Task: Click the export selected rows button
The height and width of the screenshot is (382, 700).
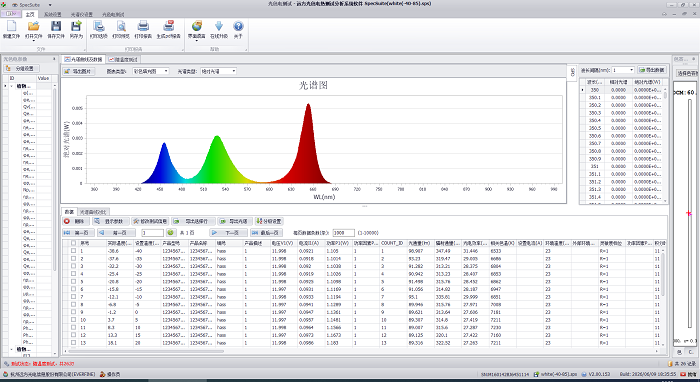Action: pyautogui.click(x=193, y=221)
